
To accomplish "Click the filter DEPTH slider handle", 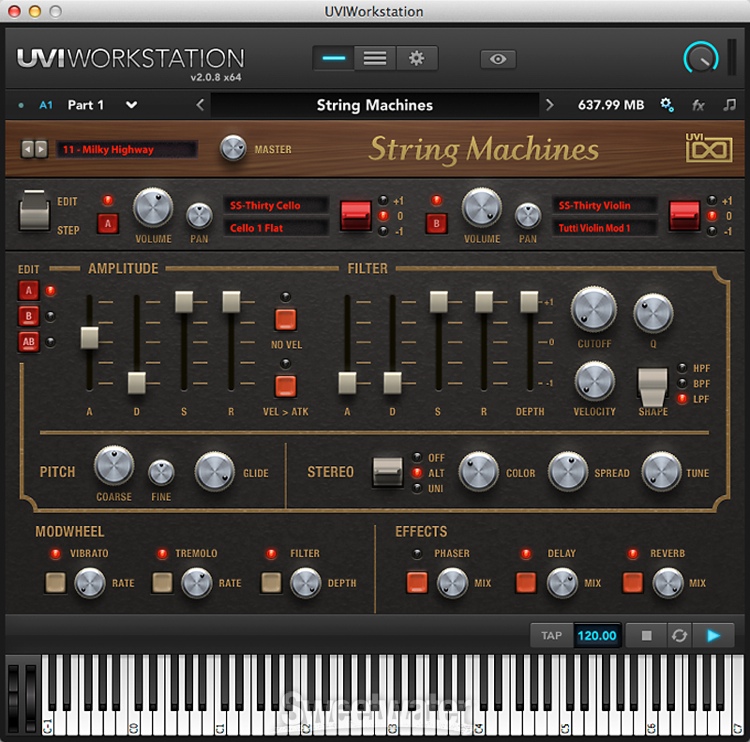I will pyautogui.click(x=529, y=302).
